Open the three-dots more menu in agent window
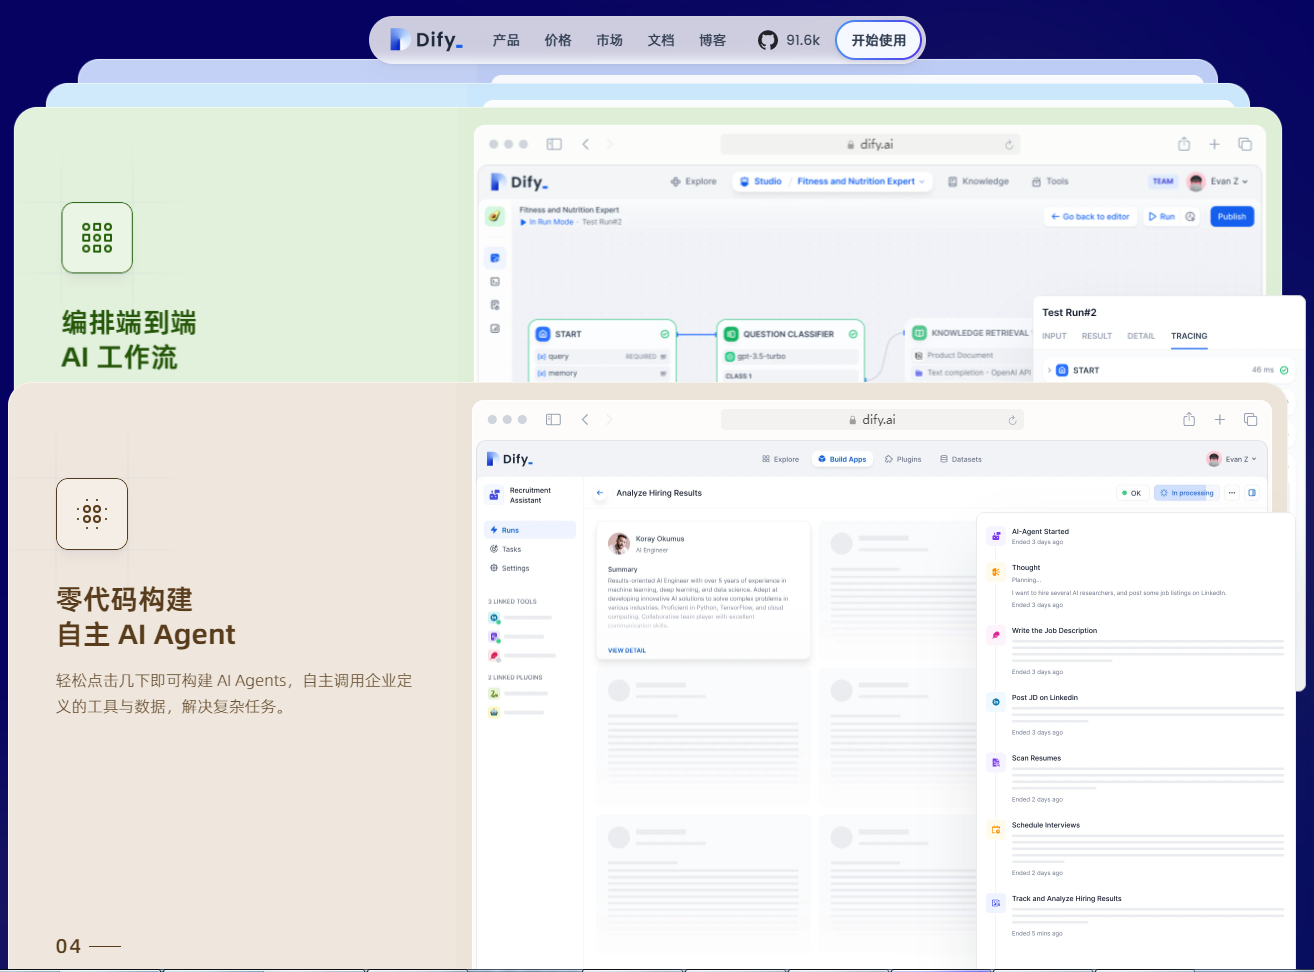Screen dimensions: 1314x972 [x=1232, y=493]
